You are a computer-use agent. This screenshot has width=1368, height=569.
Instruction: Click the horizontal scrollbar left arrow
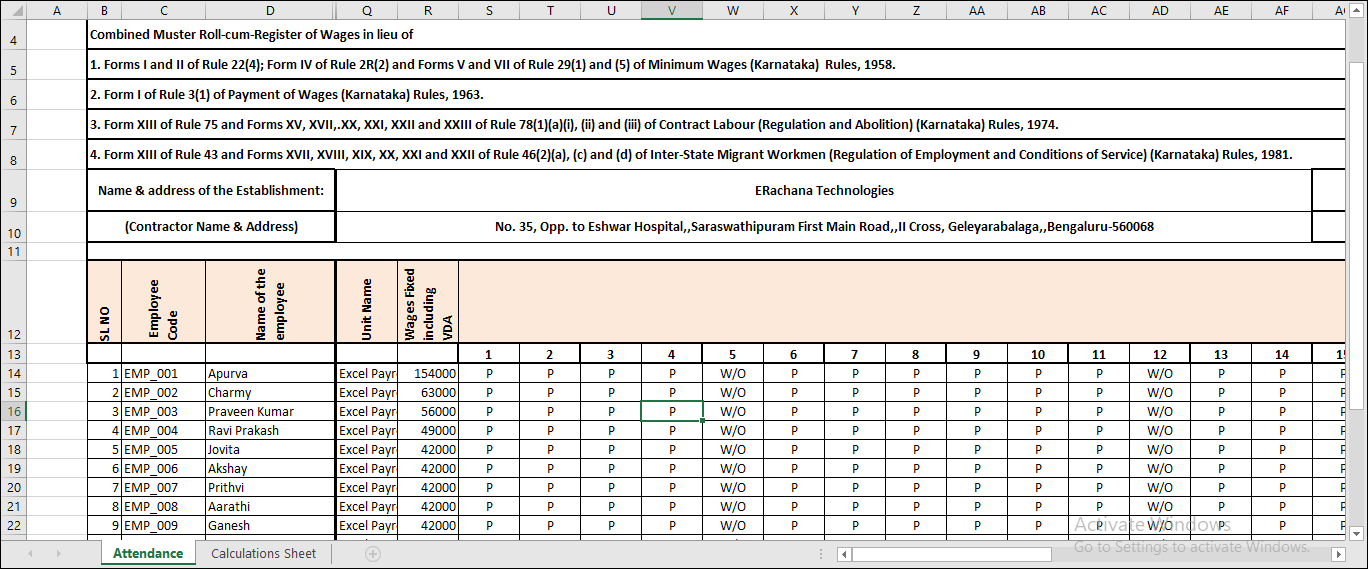[845, 553]
